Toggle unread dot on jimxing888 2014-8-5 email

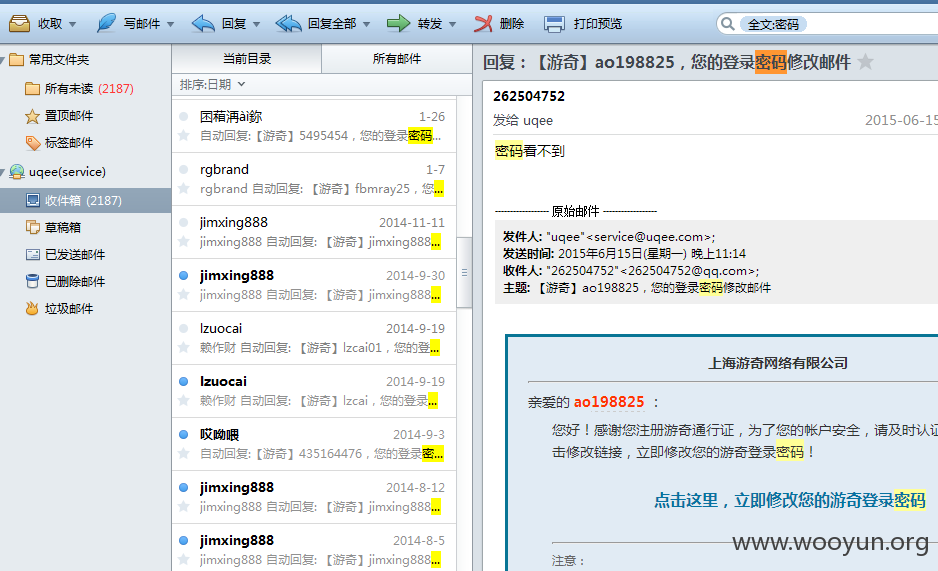184,541
